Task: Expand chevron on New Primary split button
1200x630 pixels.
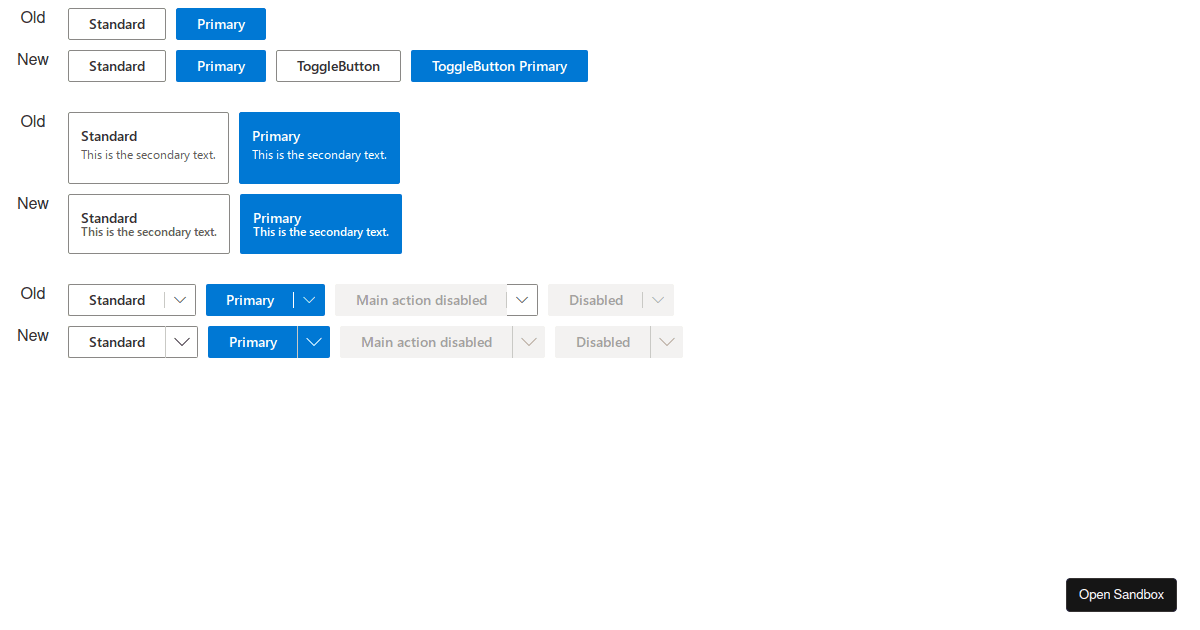Action: point(314,342)
